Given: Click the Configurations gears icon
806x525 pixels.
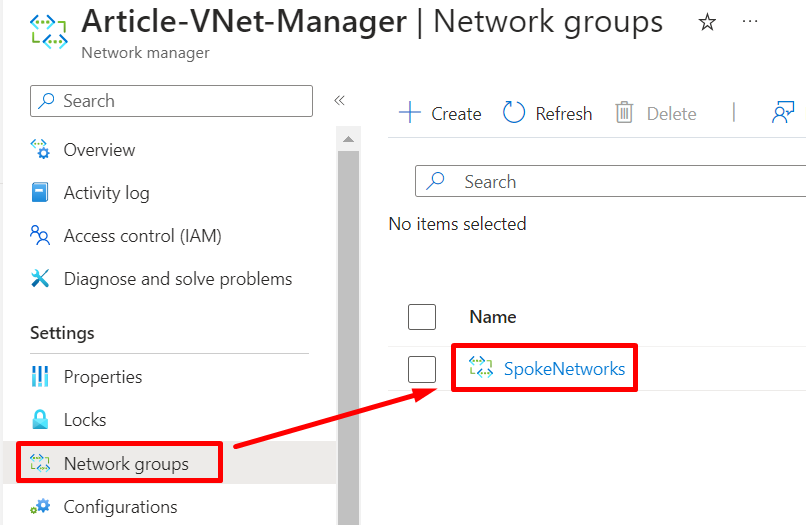Looking at the screenshot, I should (40, 506).
